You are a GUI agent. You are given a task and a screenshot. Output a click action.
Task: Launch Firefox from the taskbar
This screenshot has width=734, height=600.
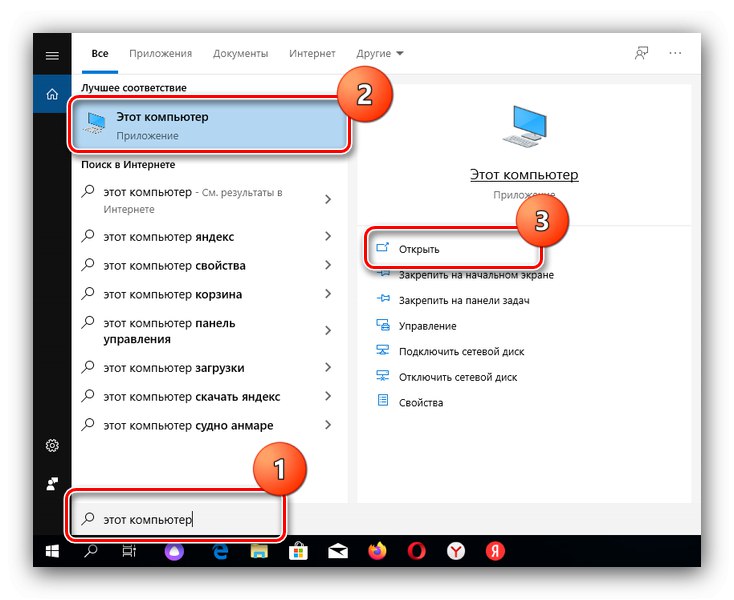point(377,551)
